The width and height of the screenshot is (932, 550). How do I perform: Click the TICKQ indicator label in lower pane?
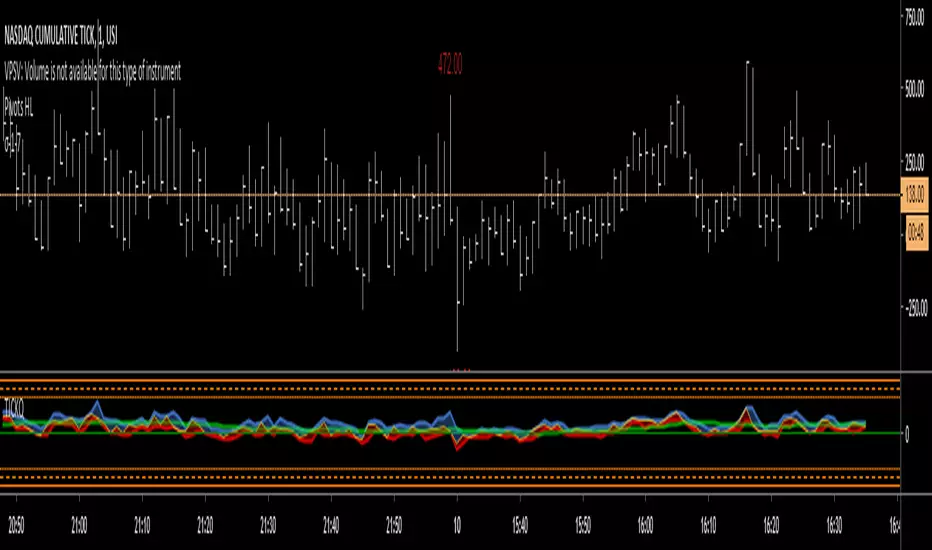14,407
